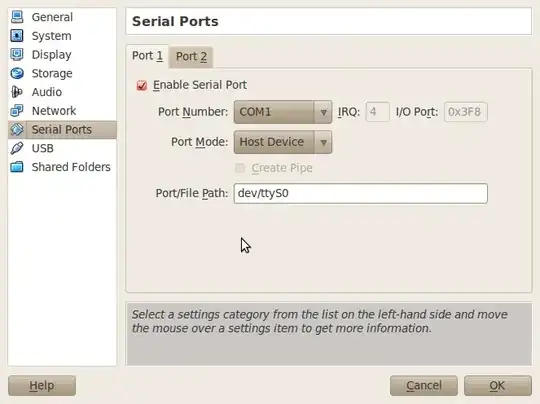Click the Help button
Image resolution: width=540 pixels, height=404 pixels.
pyautogui.click(x=42, y=385)
